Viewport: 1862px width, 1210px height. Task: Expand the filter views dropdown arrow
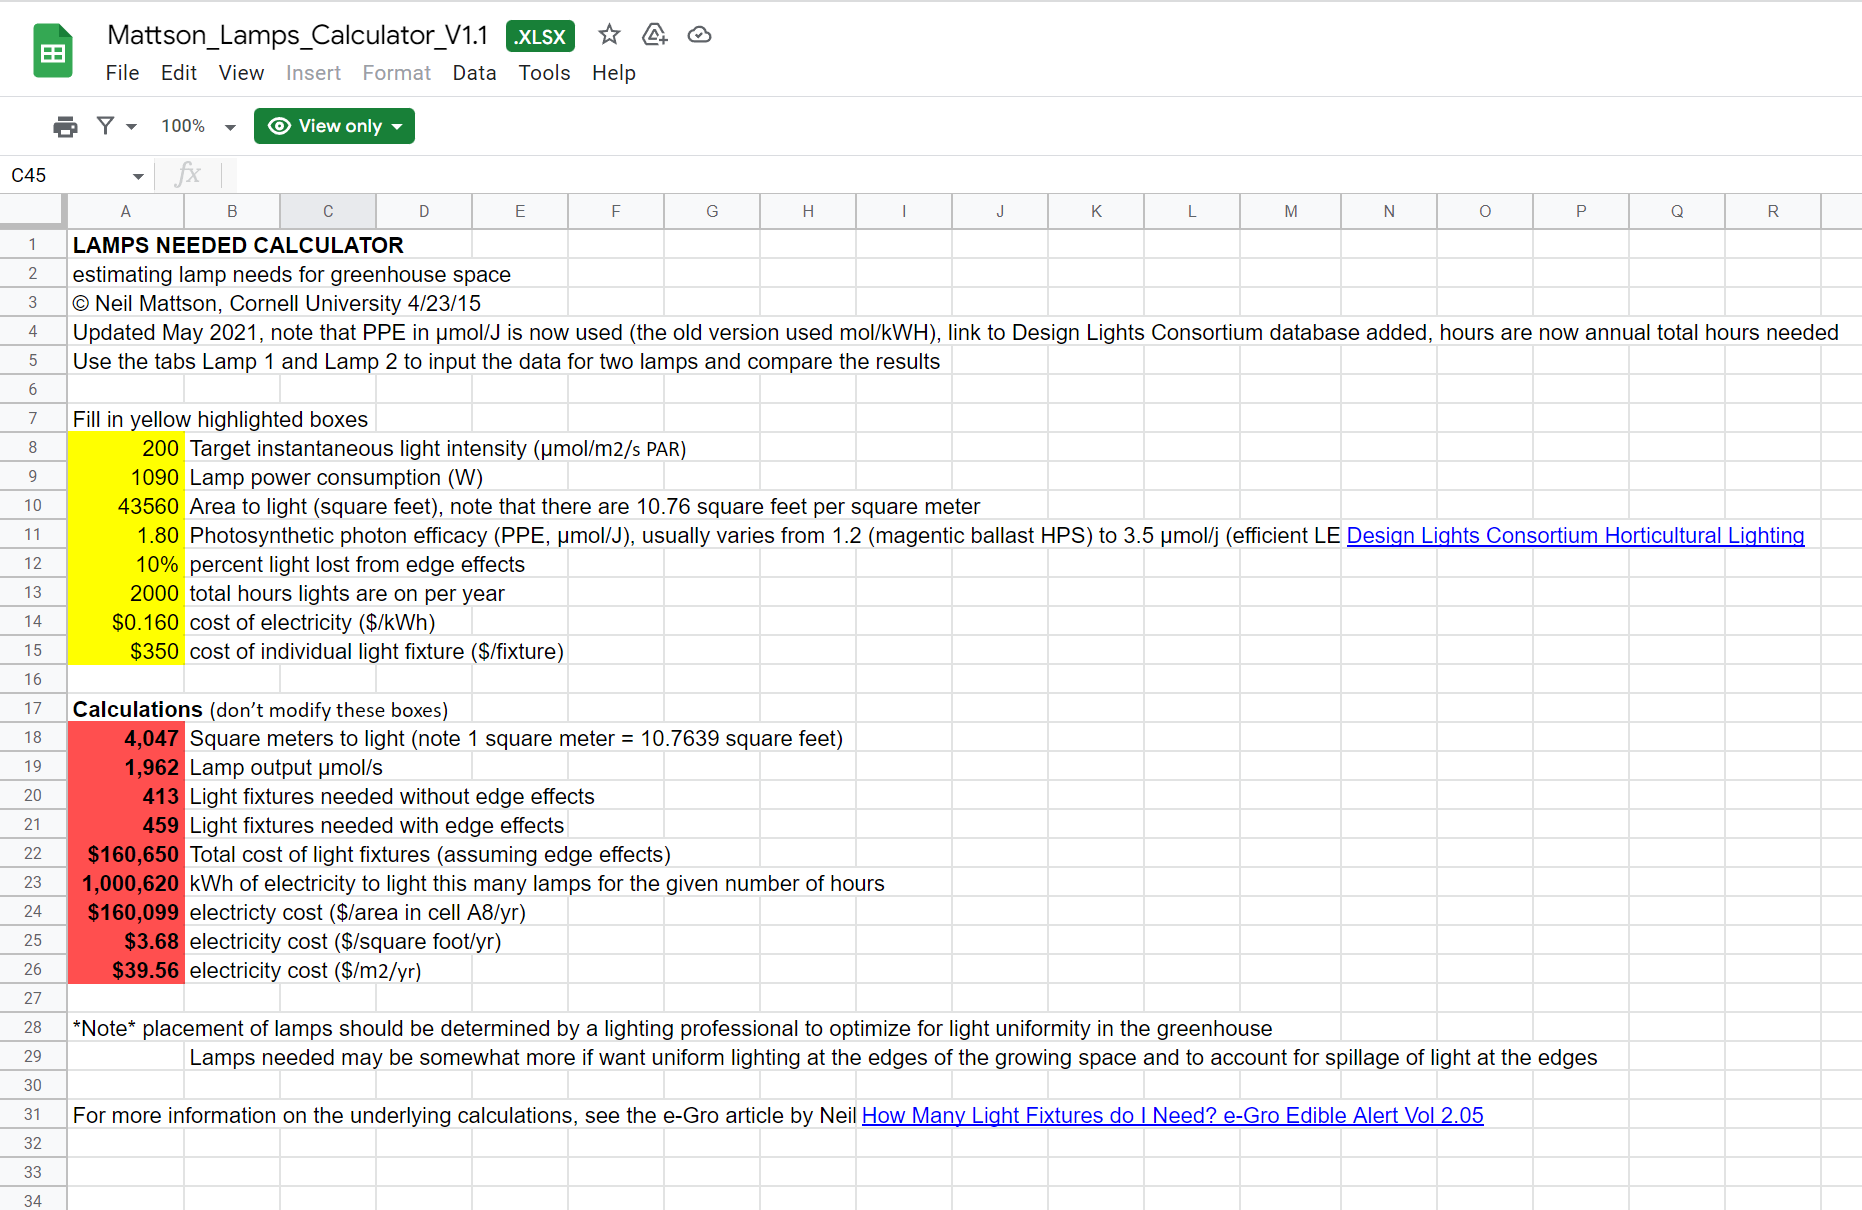tap(131, 127)
